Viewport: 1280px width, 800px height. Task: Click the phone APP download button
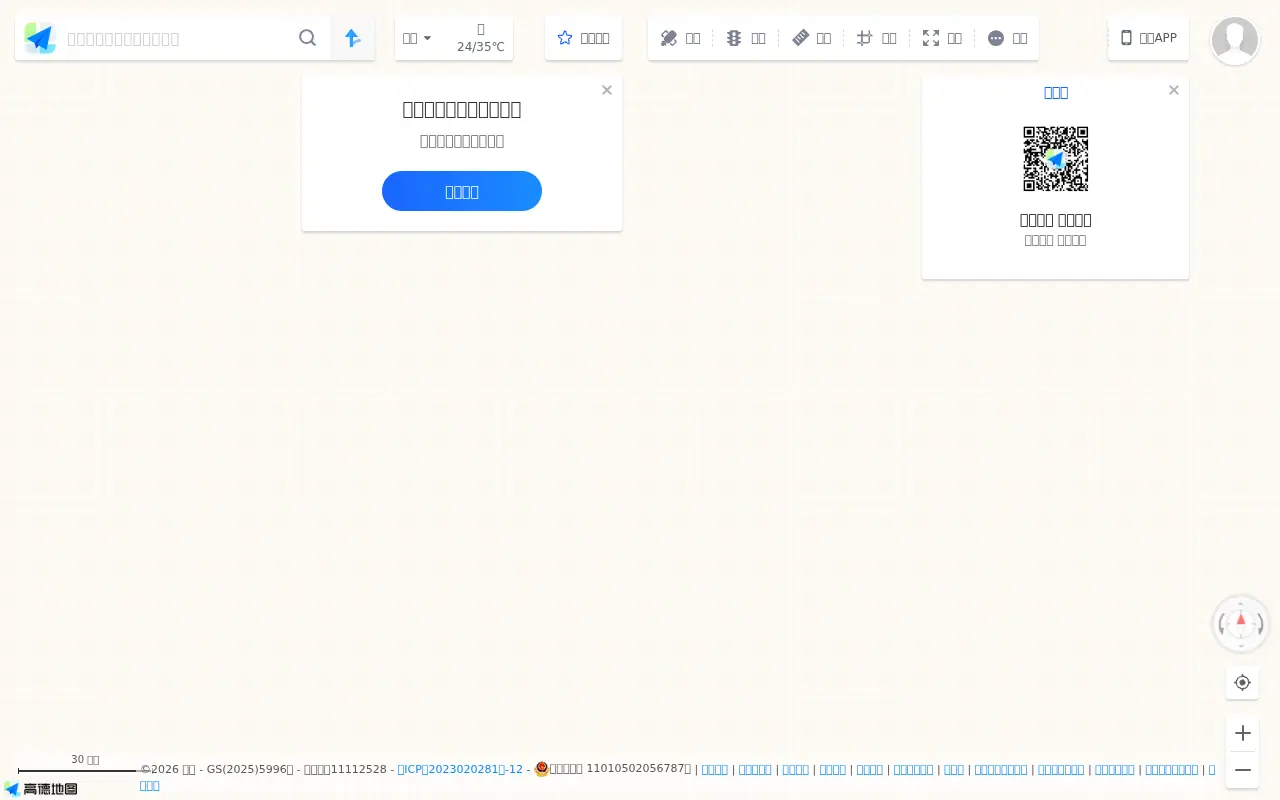click(x=1148, y=38)
